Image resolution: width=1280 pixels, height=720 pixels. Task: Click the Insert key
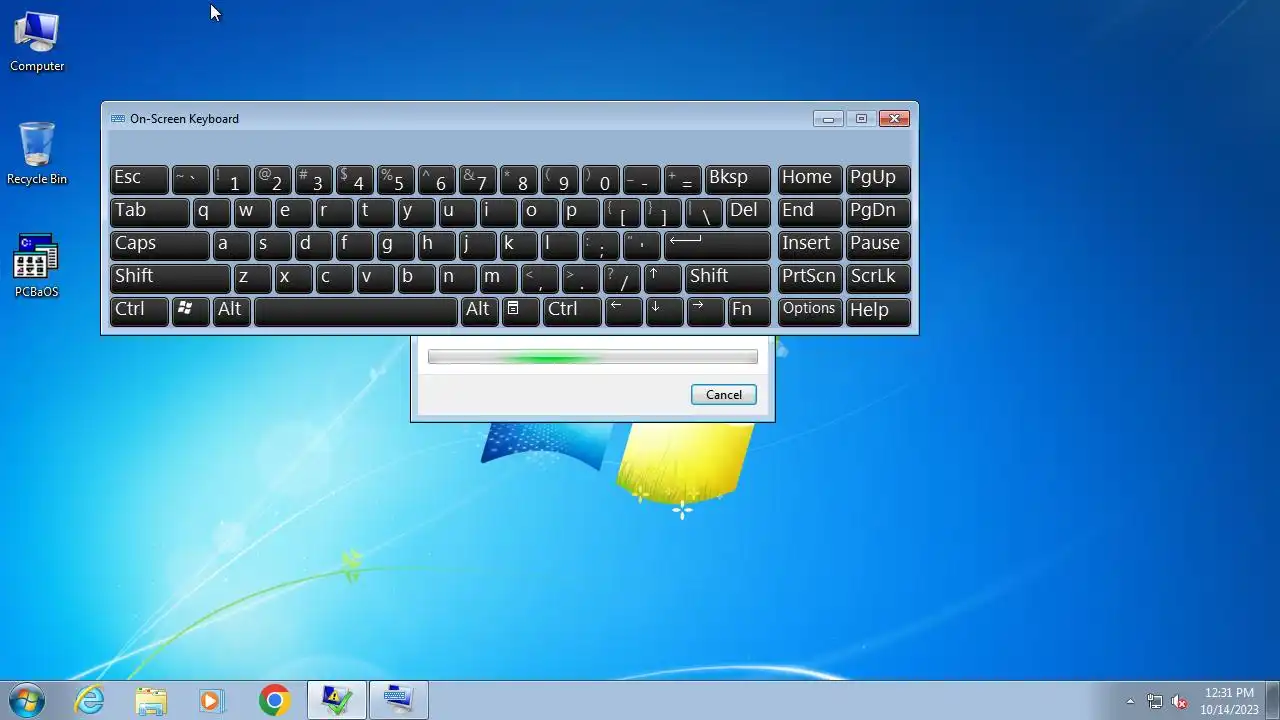pyautogui.click(x=809, y=244)
